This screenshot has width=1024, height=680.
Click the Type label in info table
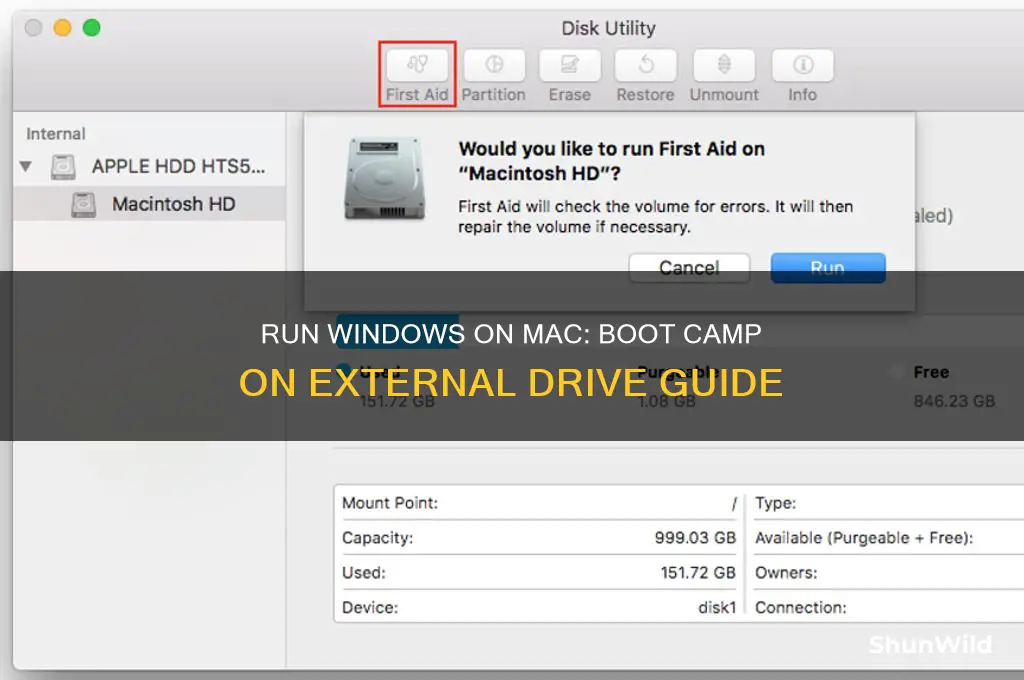[775, 503]
